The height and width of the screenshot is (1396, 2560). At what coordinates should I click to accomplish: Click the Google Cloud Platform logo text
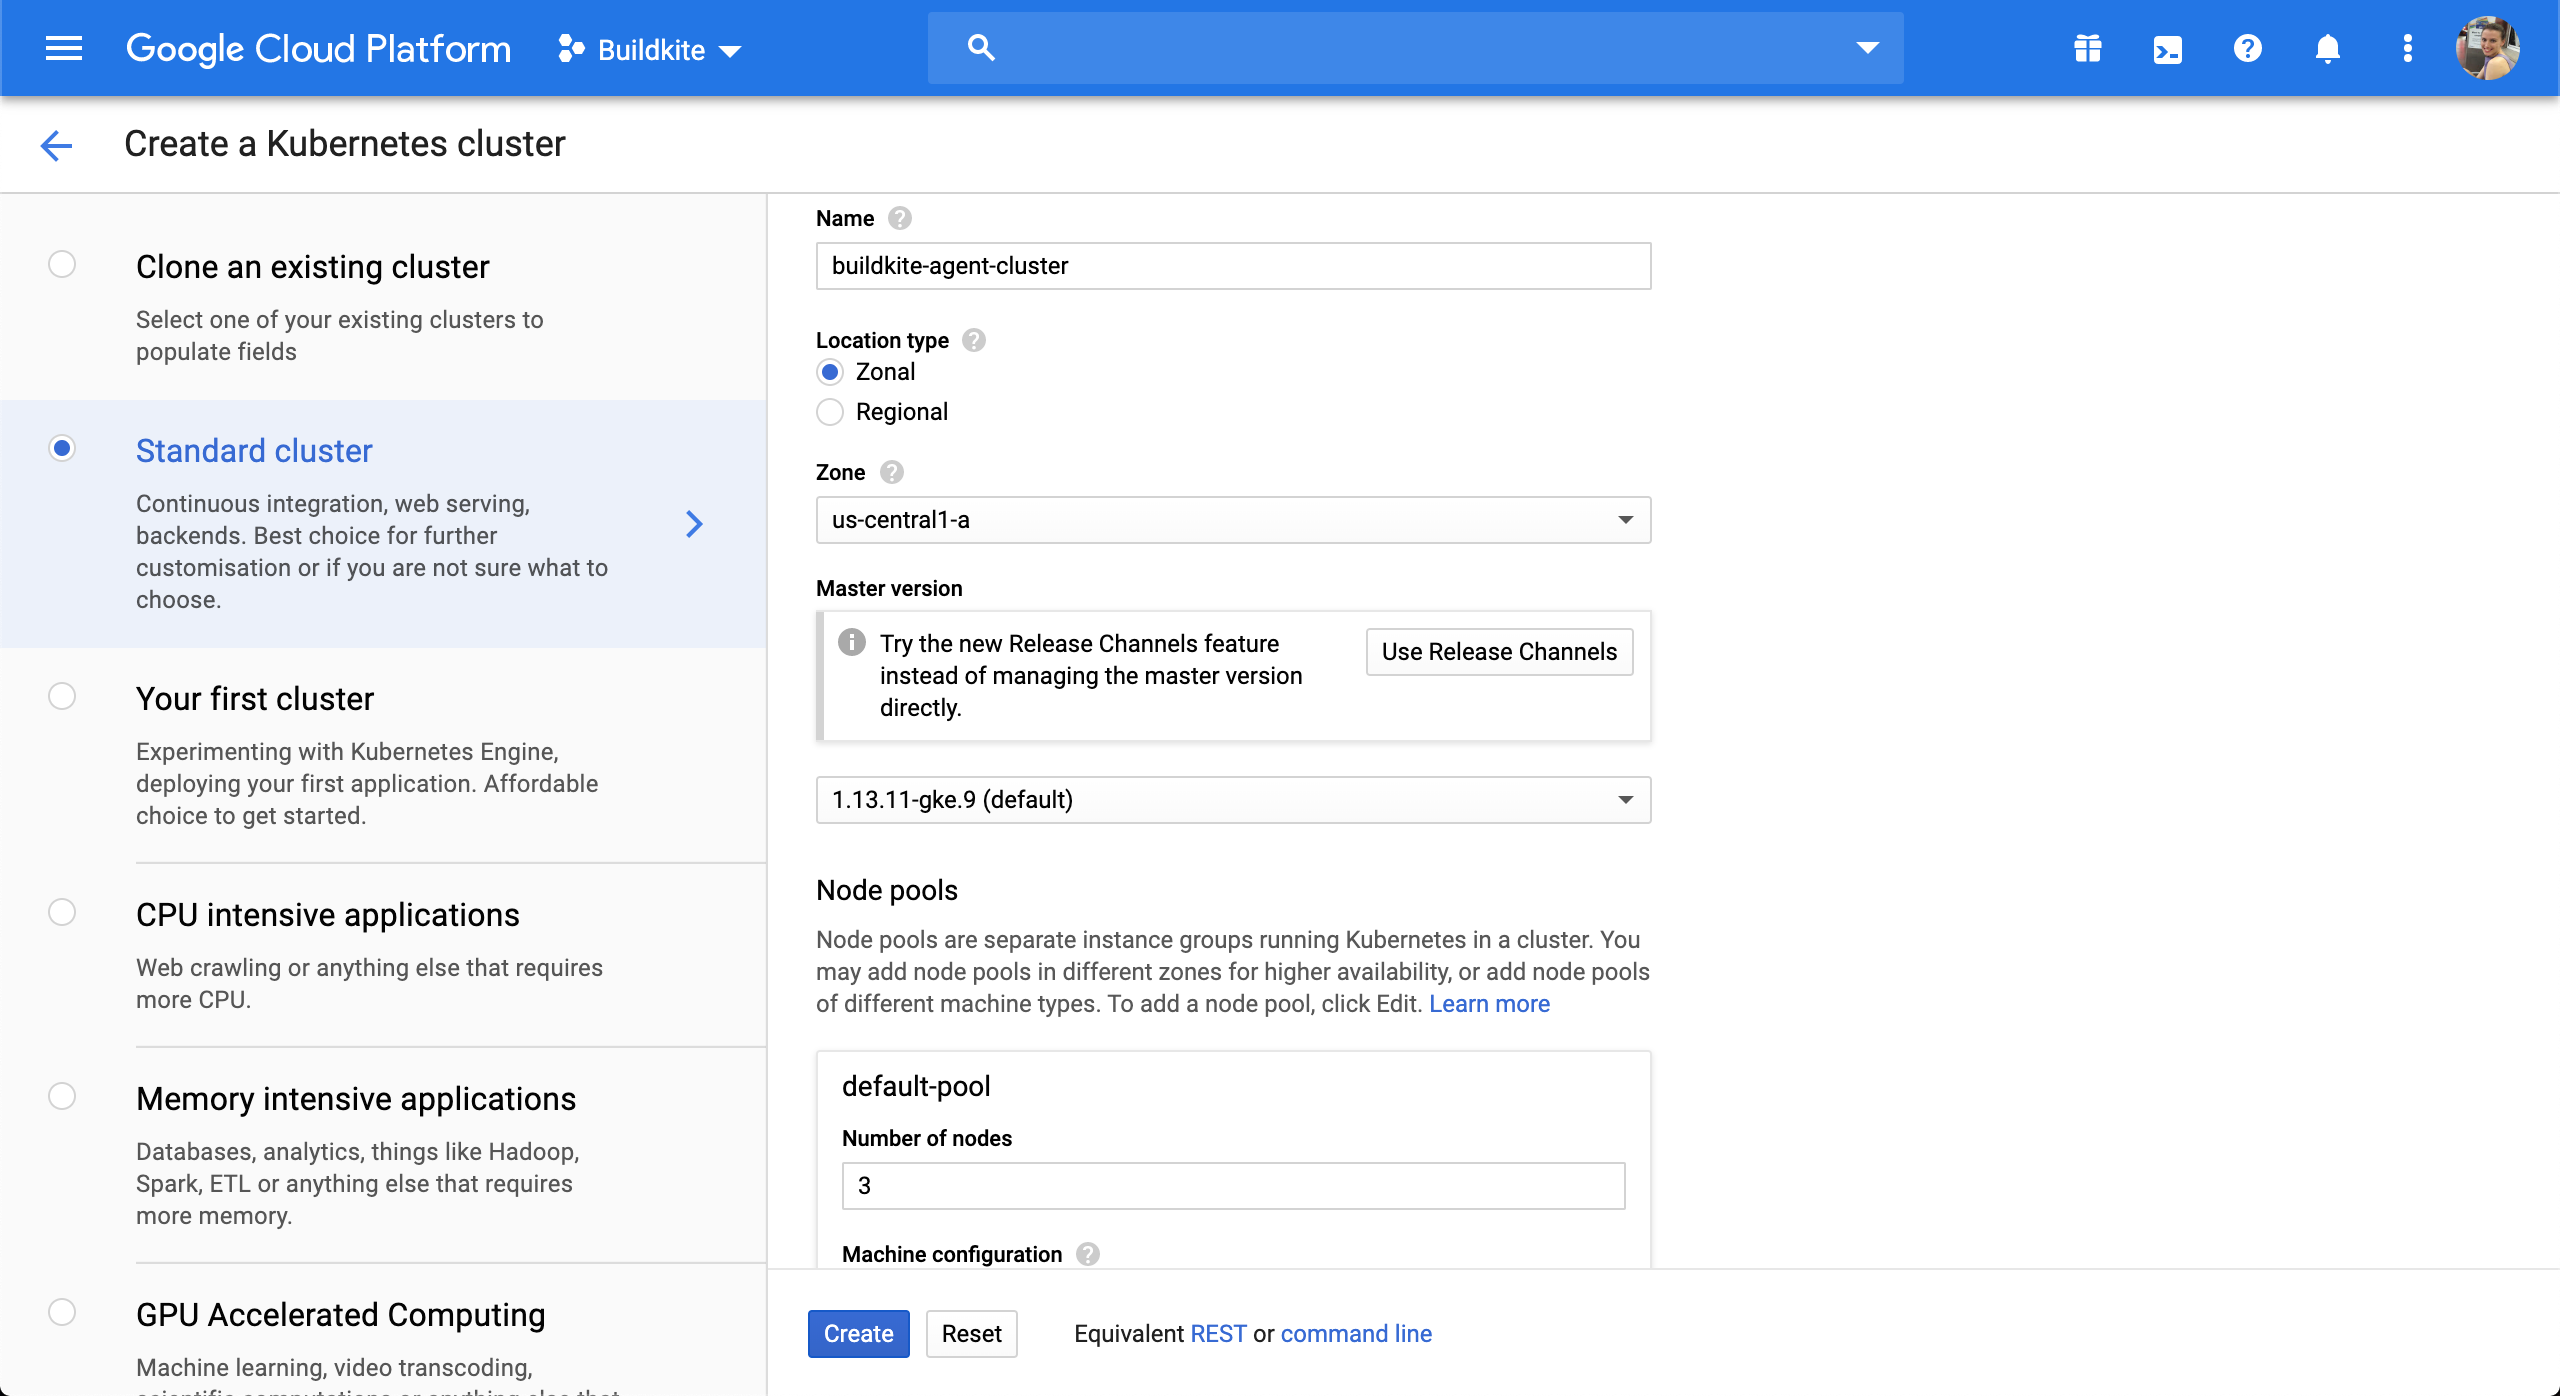click(x=318, y=49)
